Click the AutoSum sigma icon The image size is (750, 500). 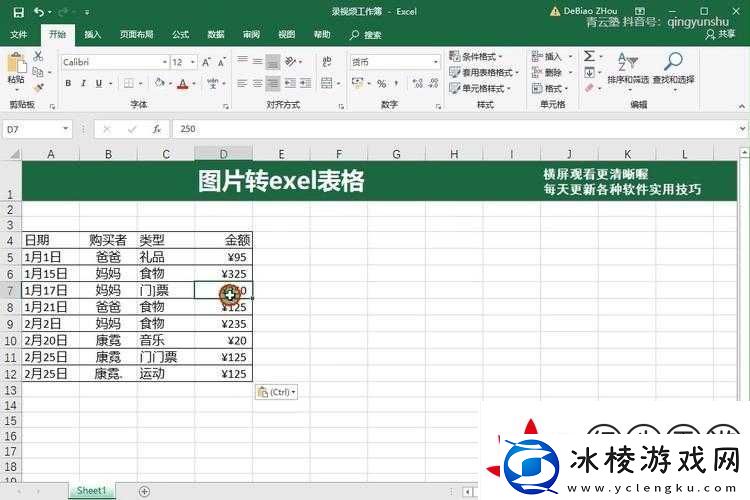pyautogui.click(x=589, y=56)
